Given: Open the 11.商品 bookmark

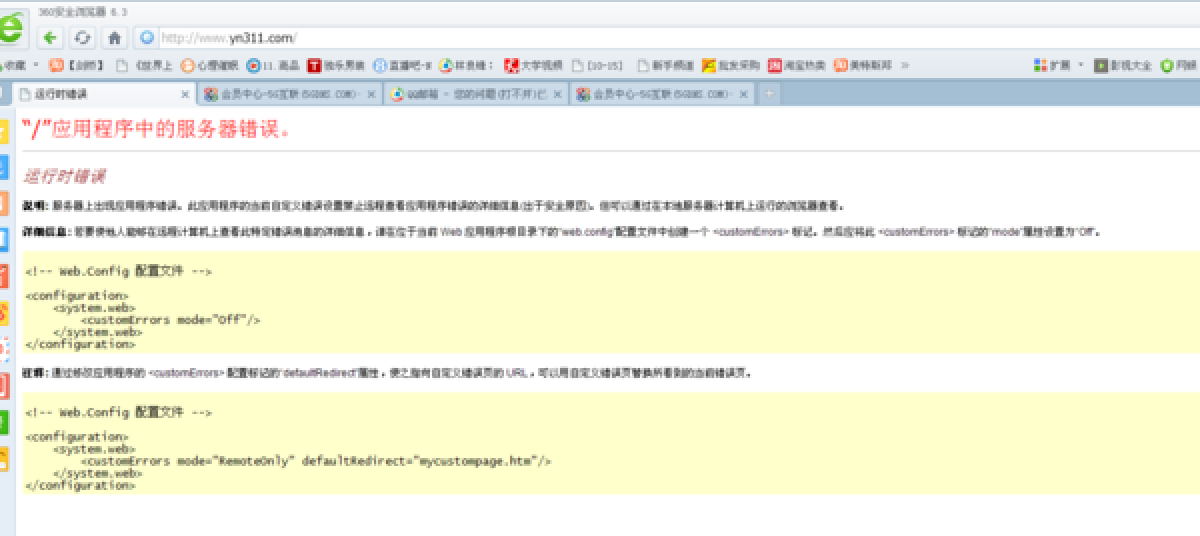Looking at the screenshot, I should point(272,65).
